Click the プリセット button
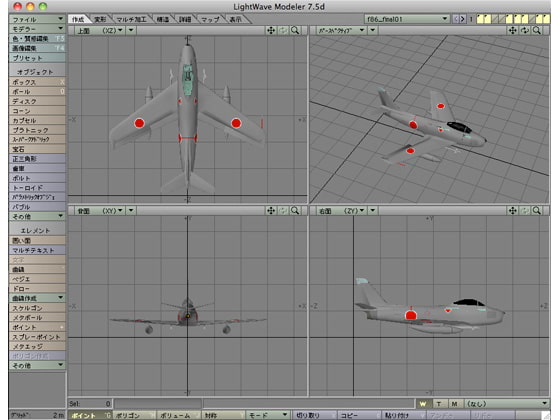560x420 pixels. pyautogui.click(x=37, y=58)
